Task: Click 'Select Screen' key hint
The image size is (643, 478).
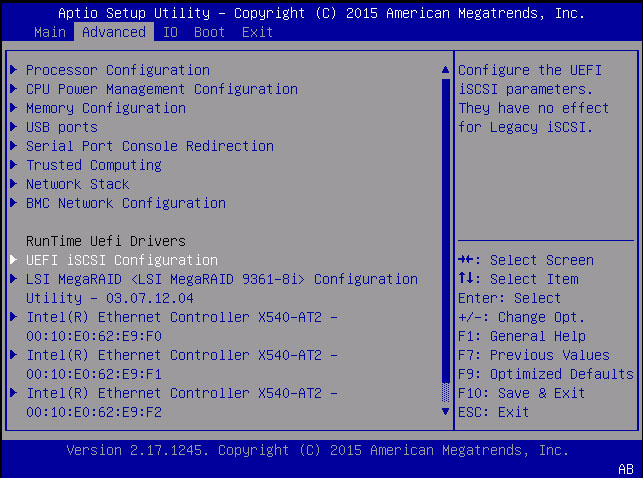Action: (526, 260)
